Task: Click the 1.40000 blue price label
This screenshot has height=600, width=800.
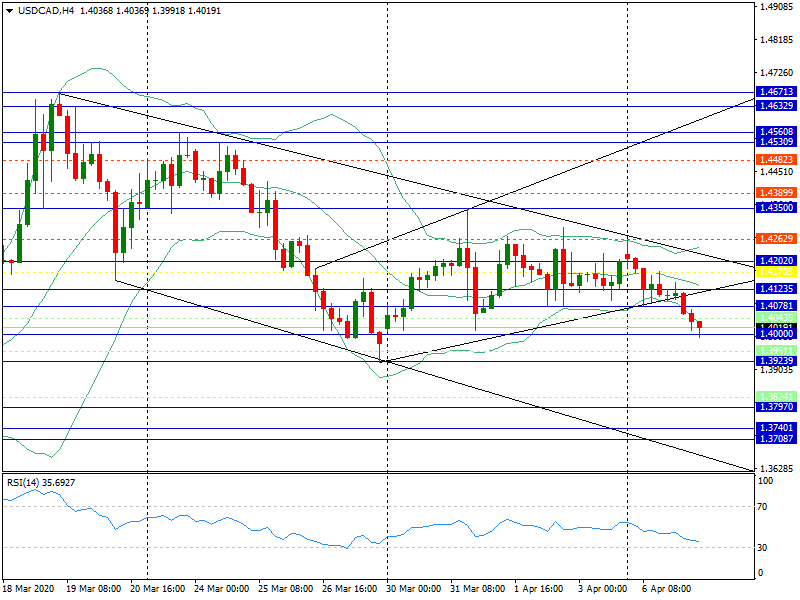Action: (776, 335)
